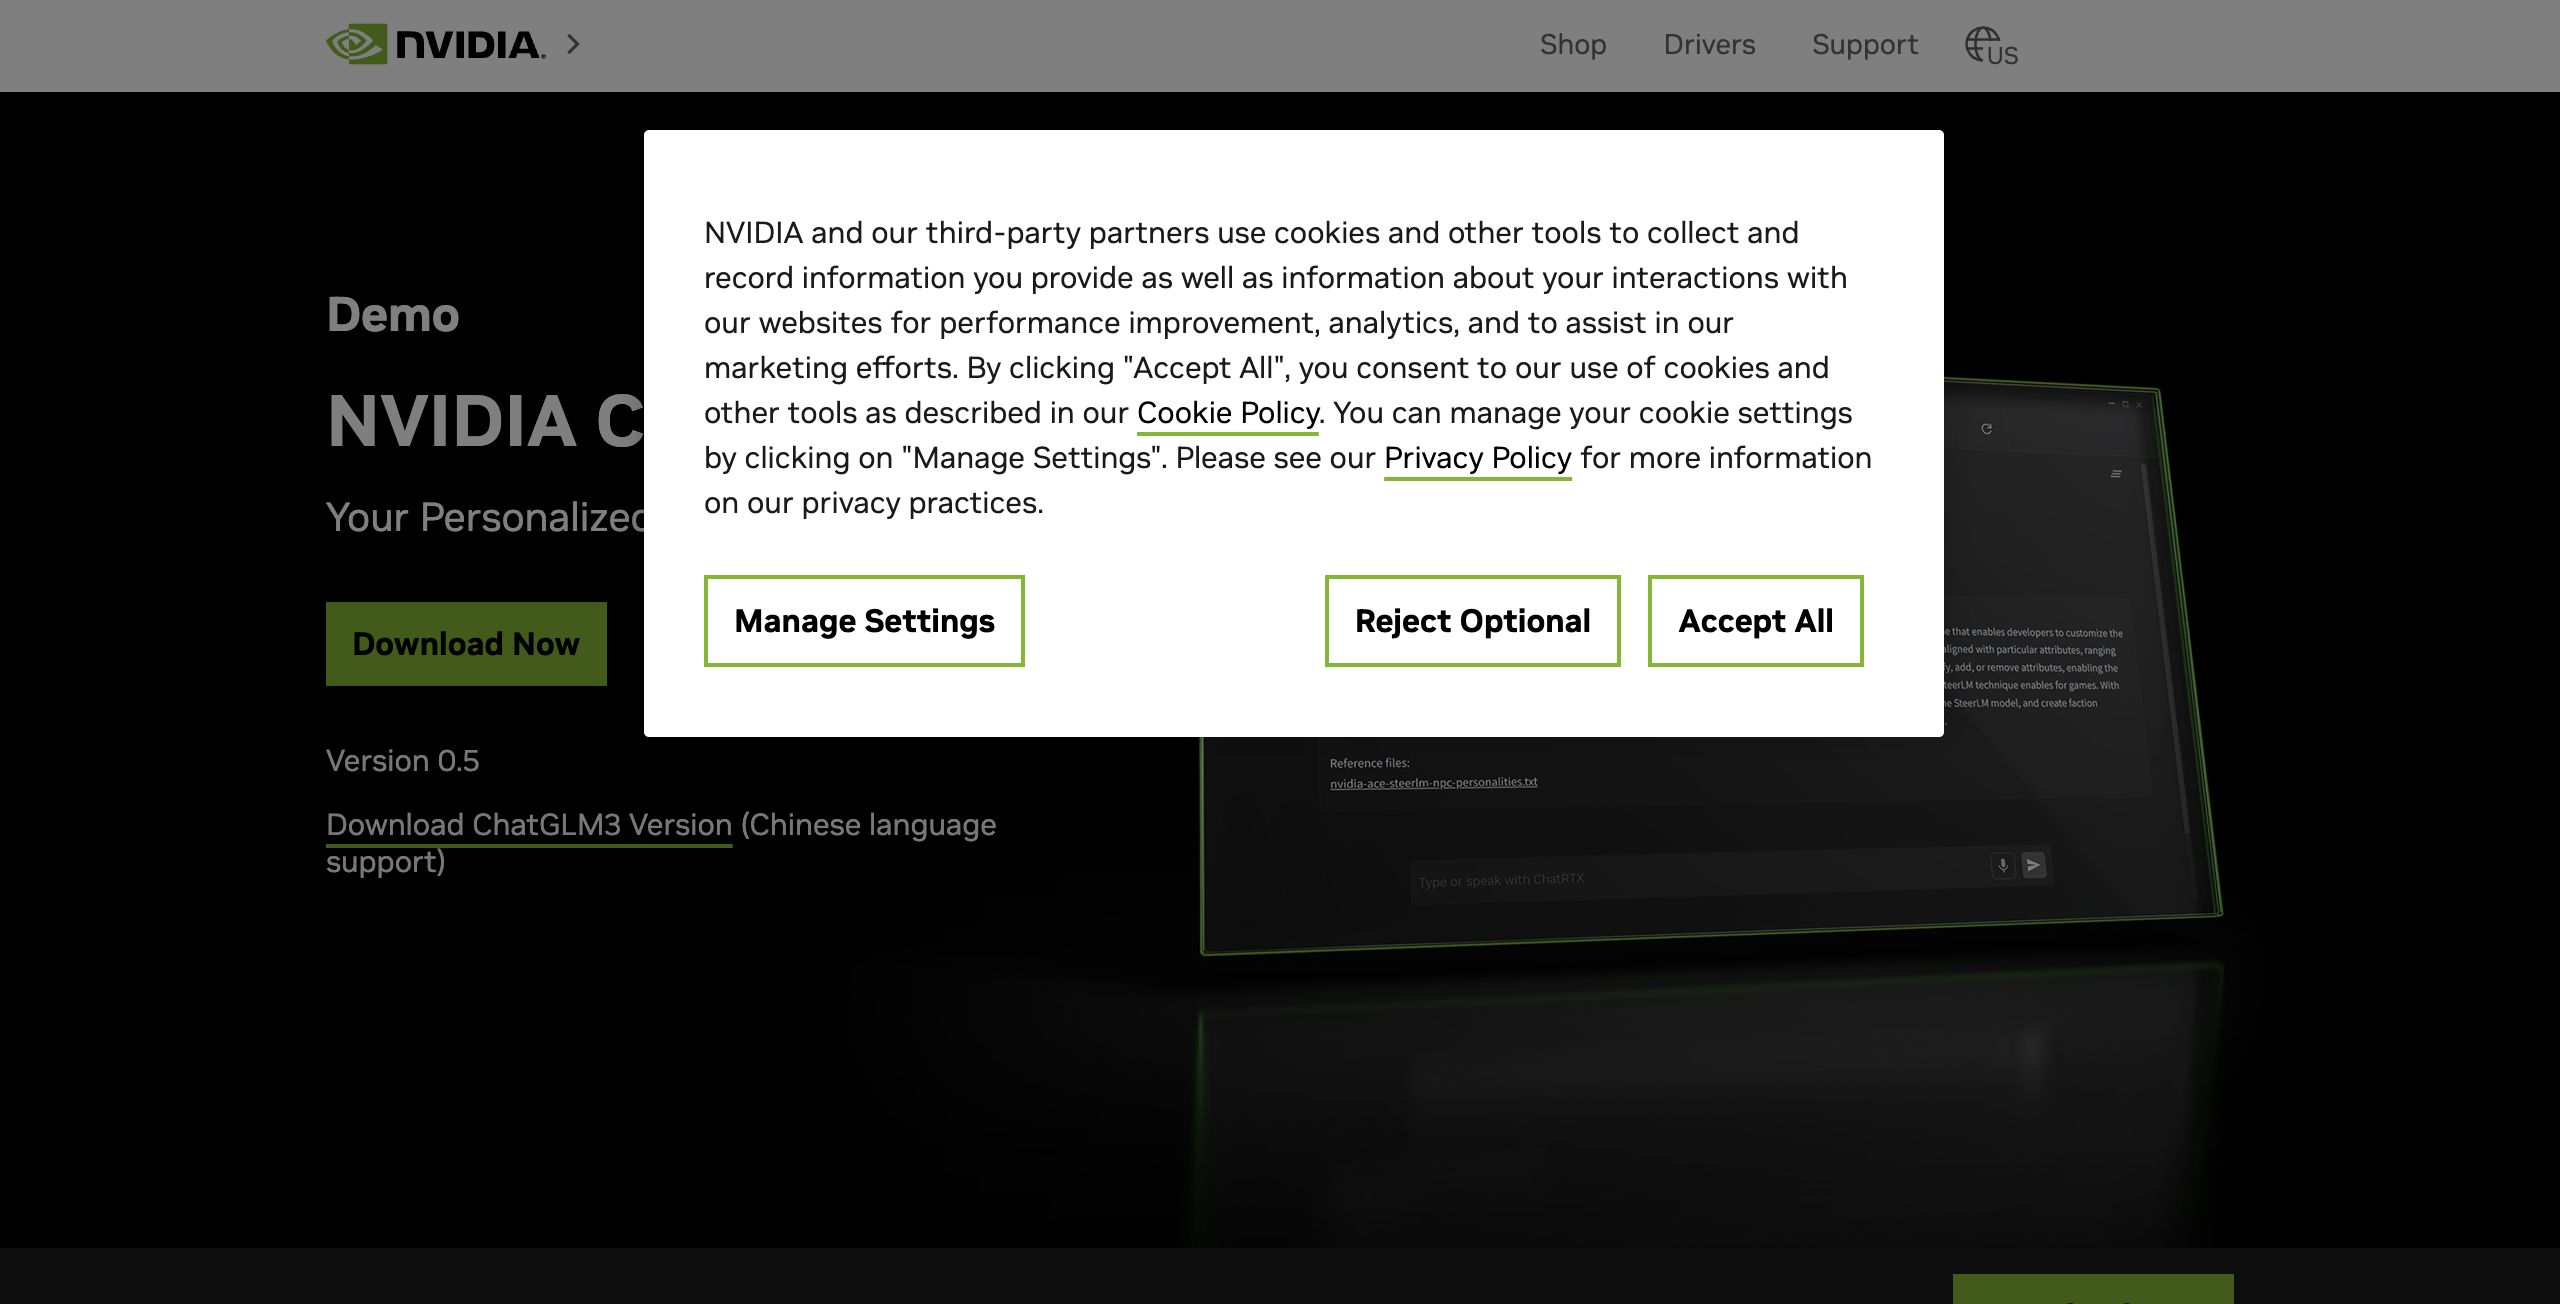Viewport: 2560px width, 1304px height.
Task: Open the Cookie Policy link
Action: (1227, 413)
